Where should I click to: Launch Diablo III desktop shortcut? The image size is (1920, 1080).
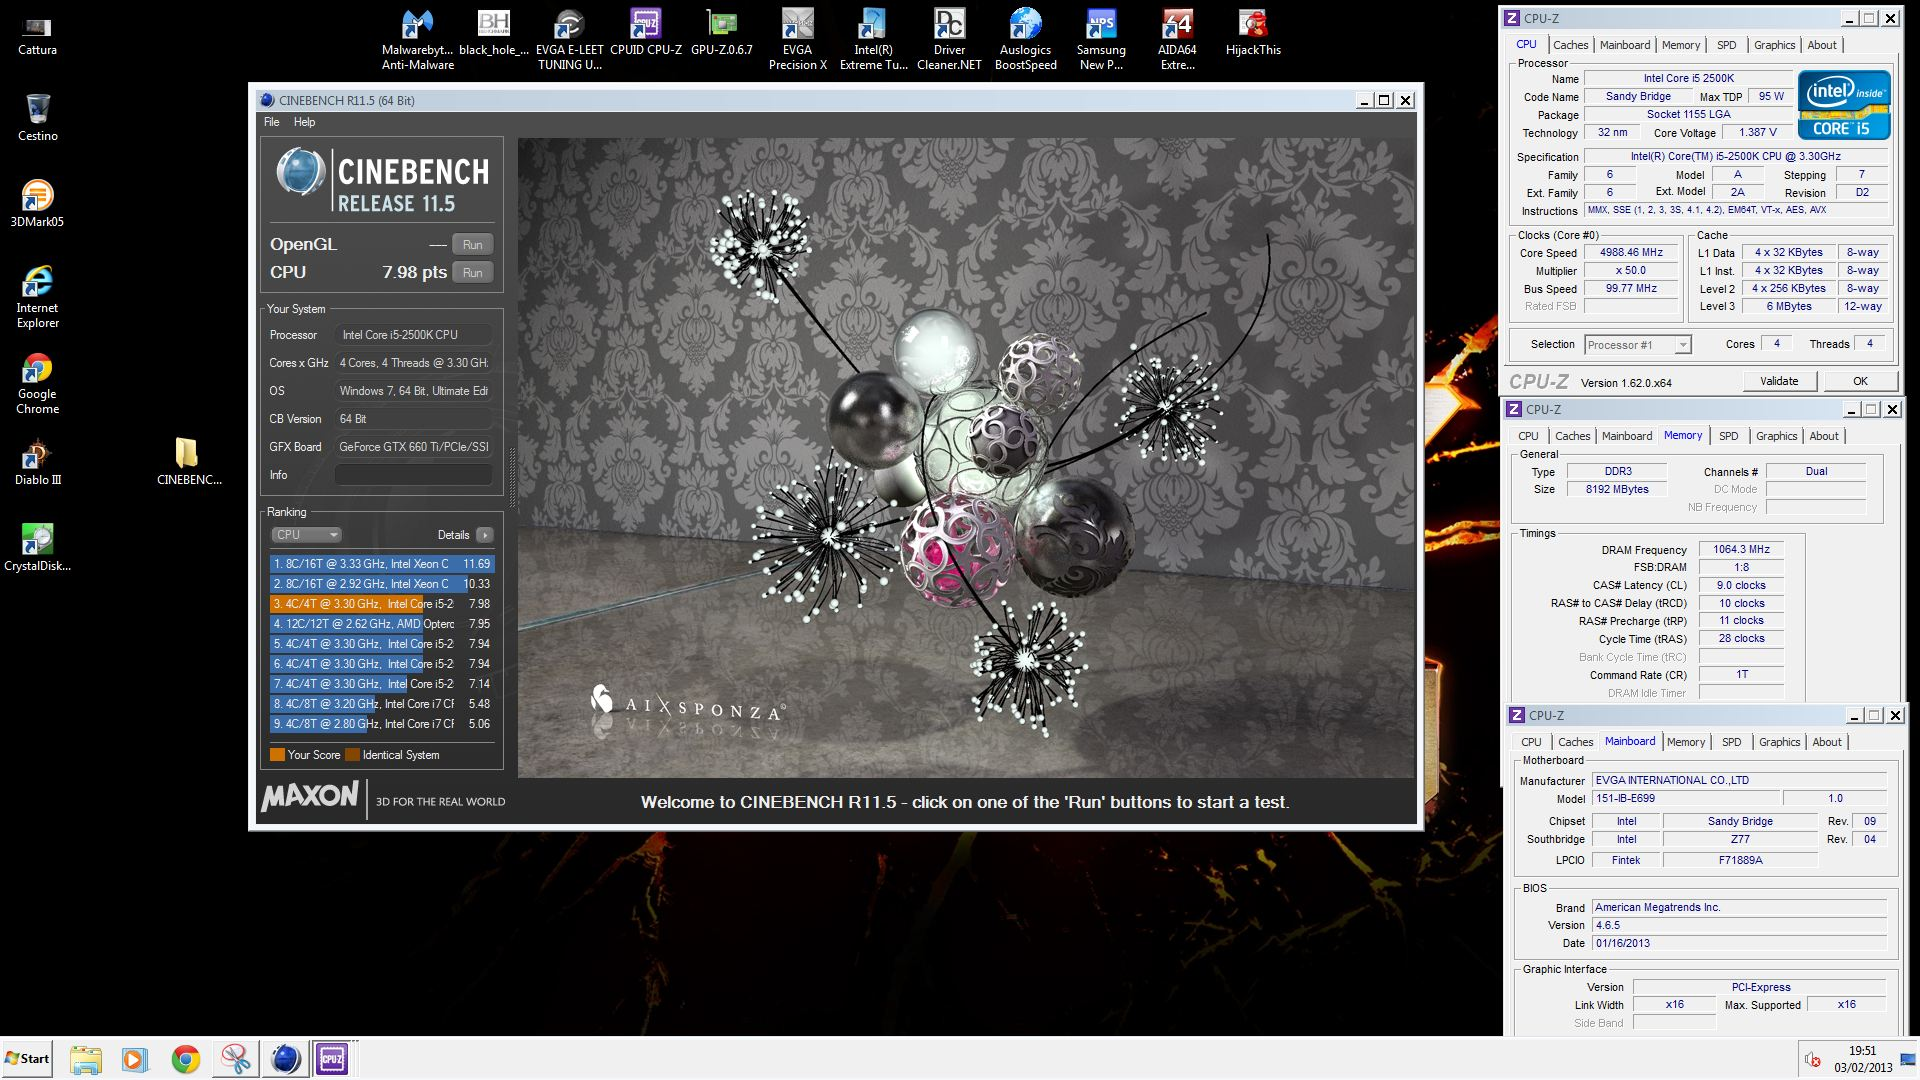click(38, 462)
